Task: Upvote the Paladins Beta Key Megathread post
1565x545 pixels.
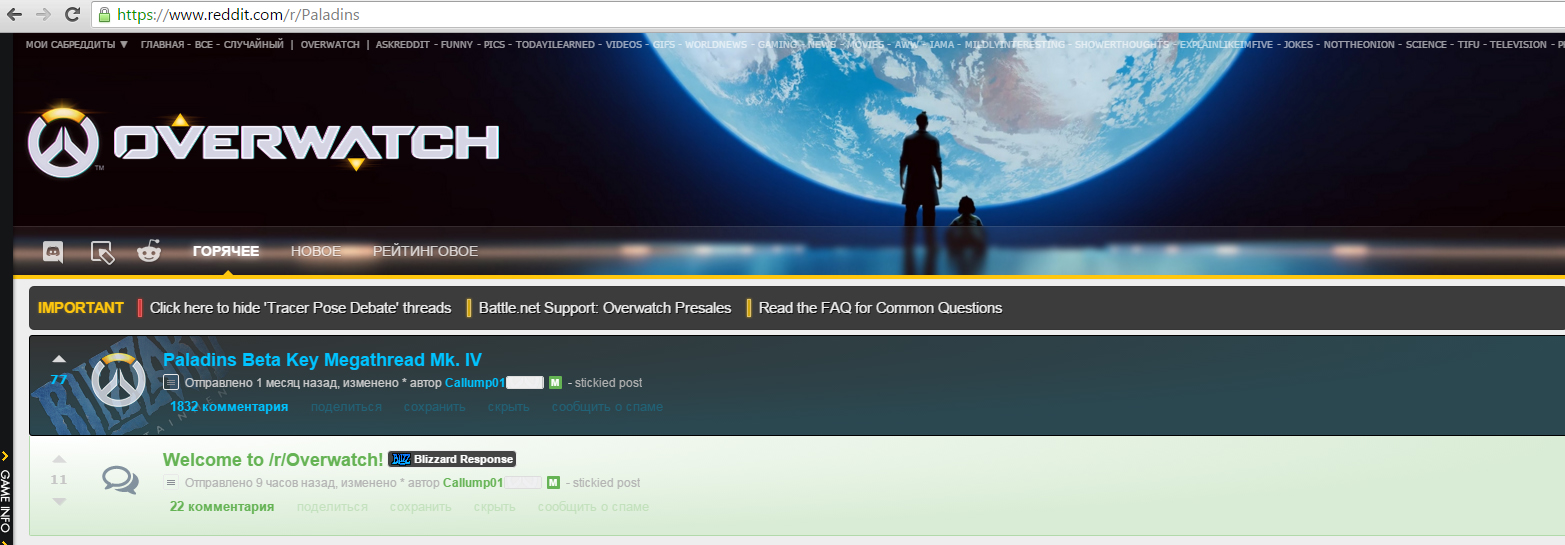Action: (58, 359)
